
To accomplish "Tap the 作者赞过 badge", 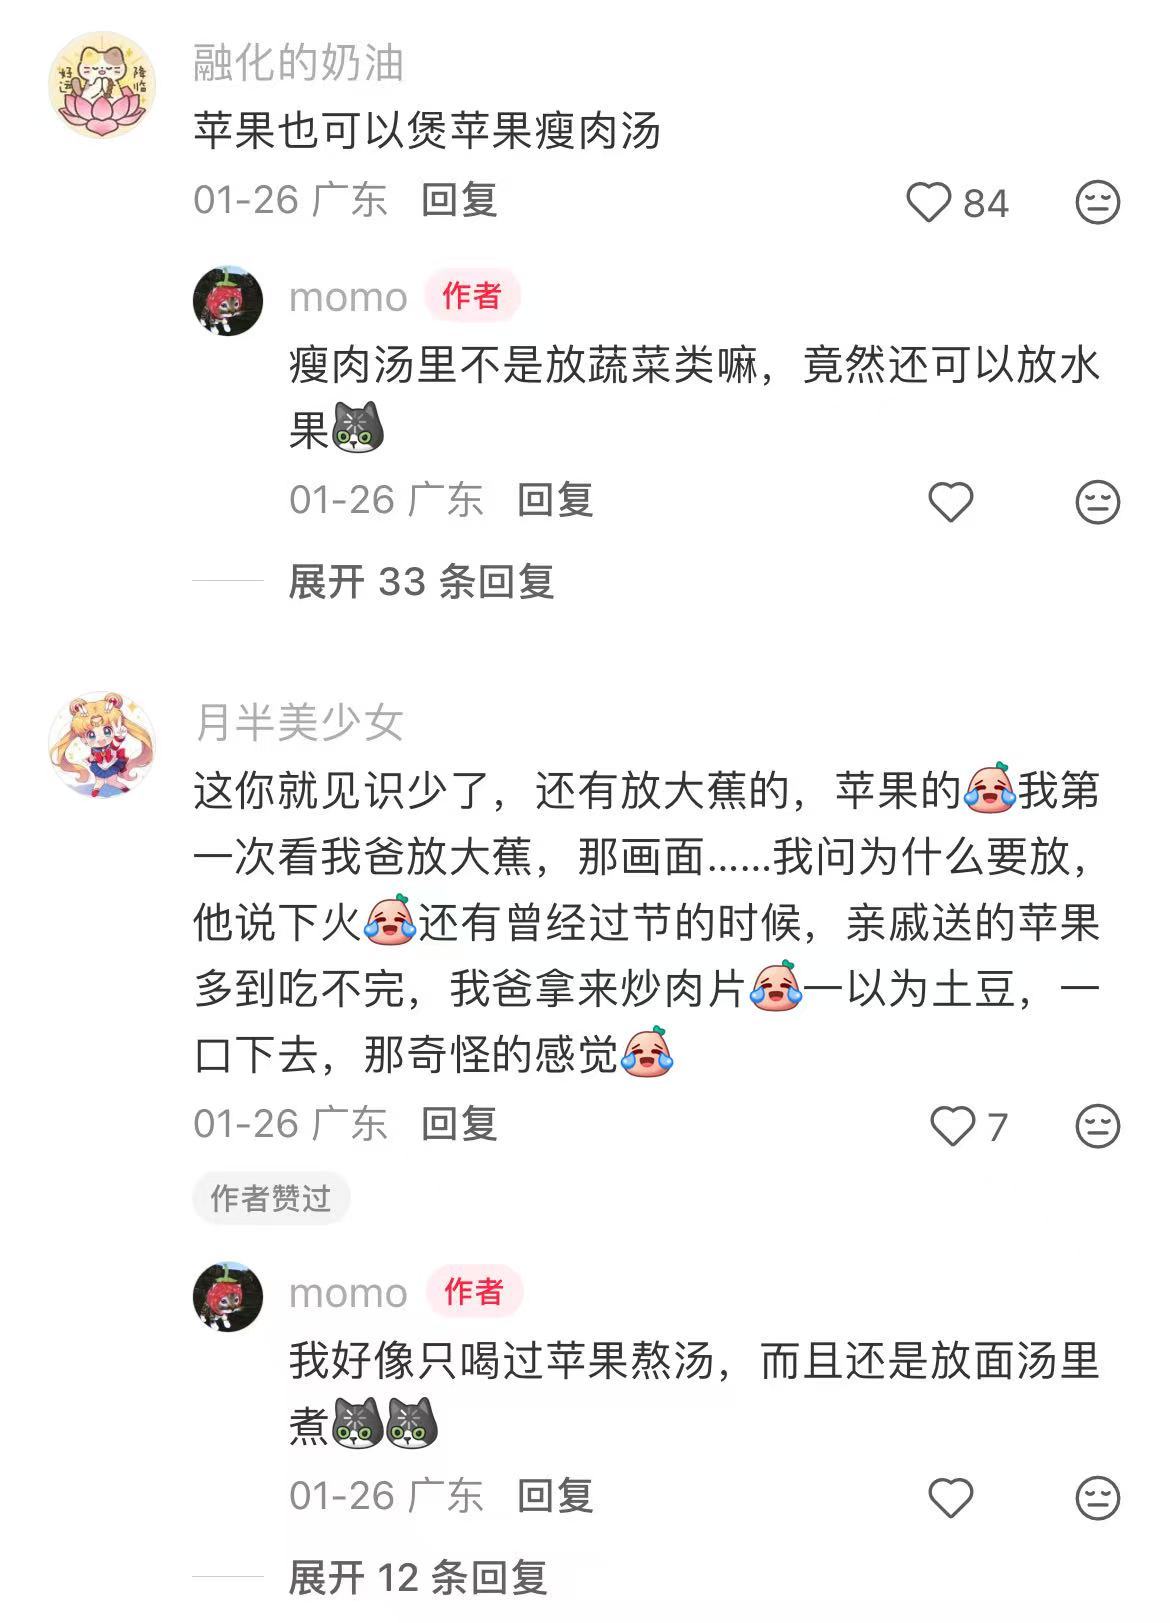I will click(x=270, y=1198).
